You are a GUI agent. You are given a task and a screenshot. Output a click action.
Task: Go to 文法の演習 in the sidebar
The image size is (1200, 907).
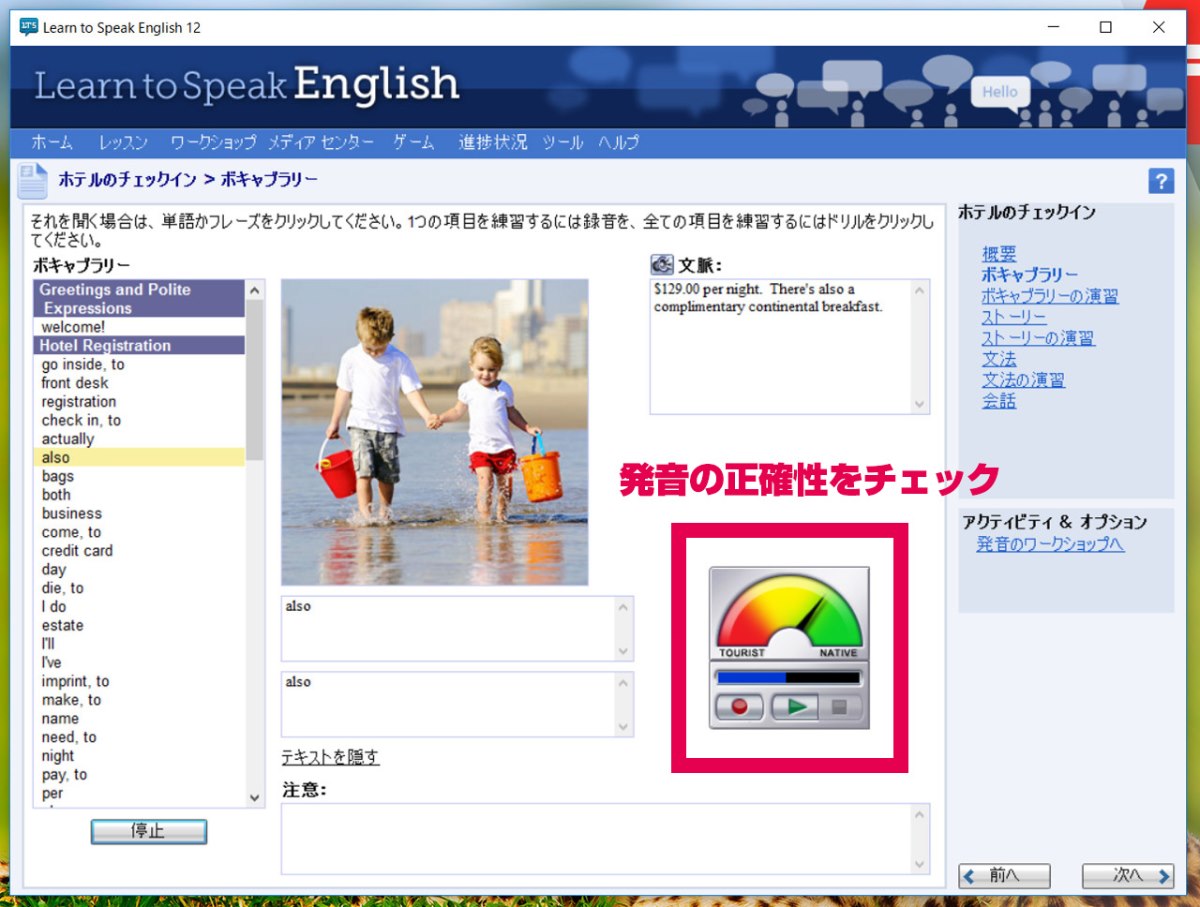pyautogui.click(x=1024, y=380)
